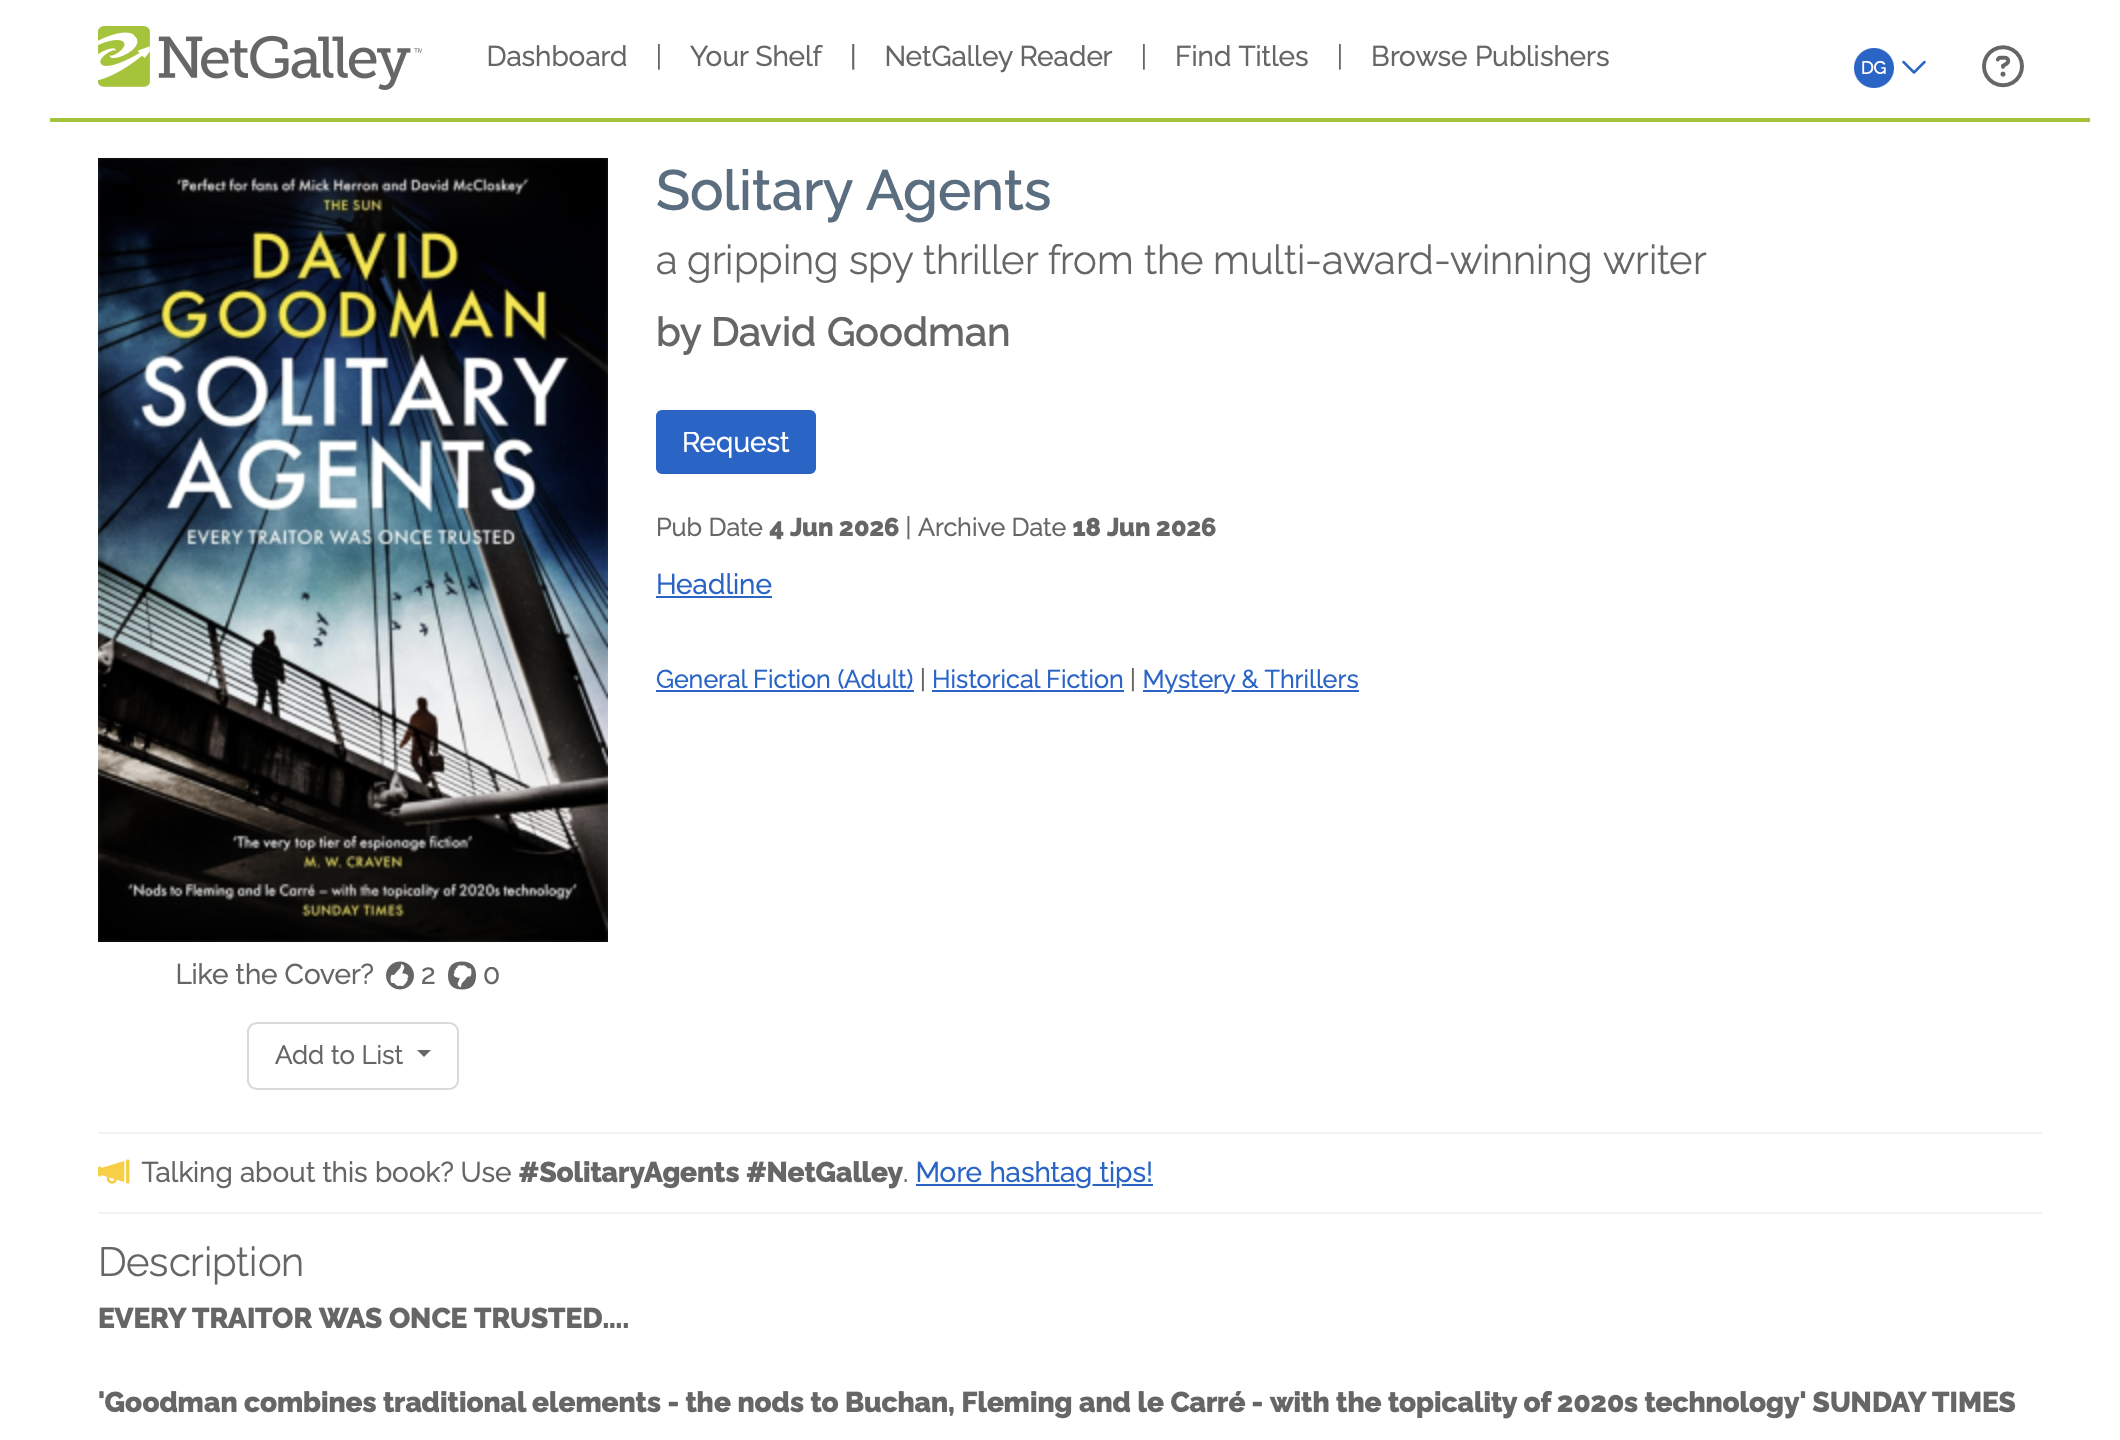
Task: Select the Historical Fiction genre link
Action: (1027, 679)
